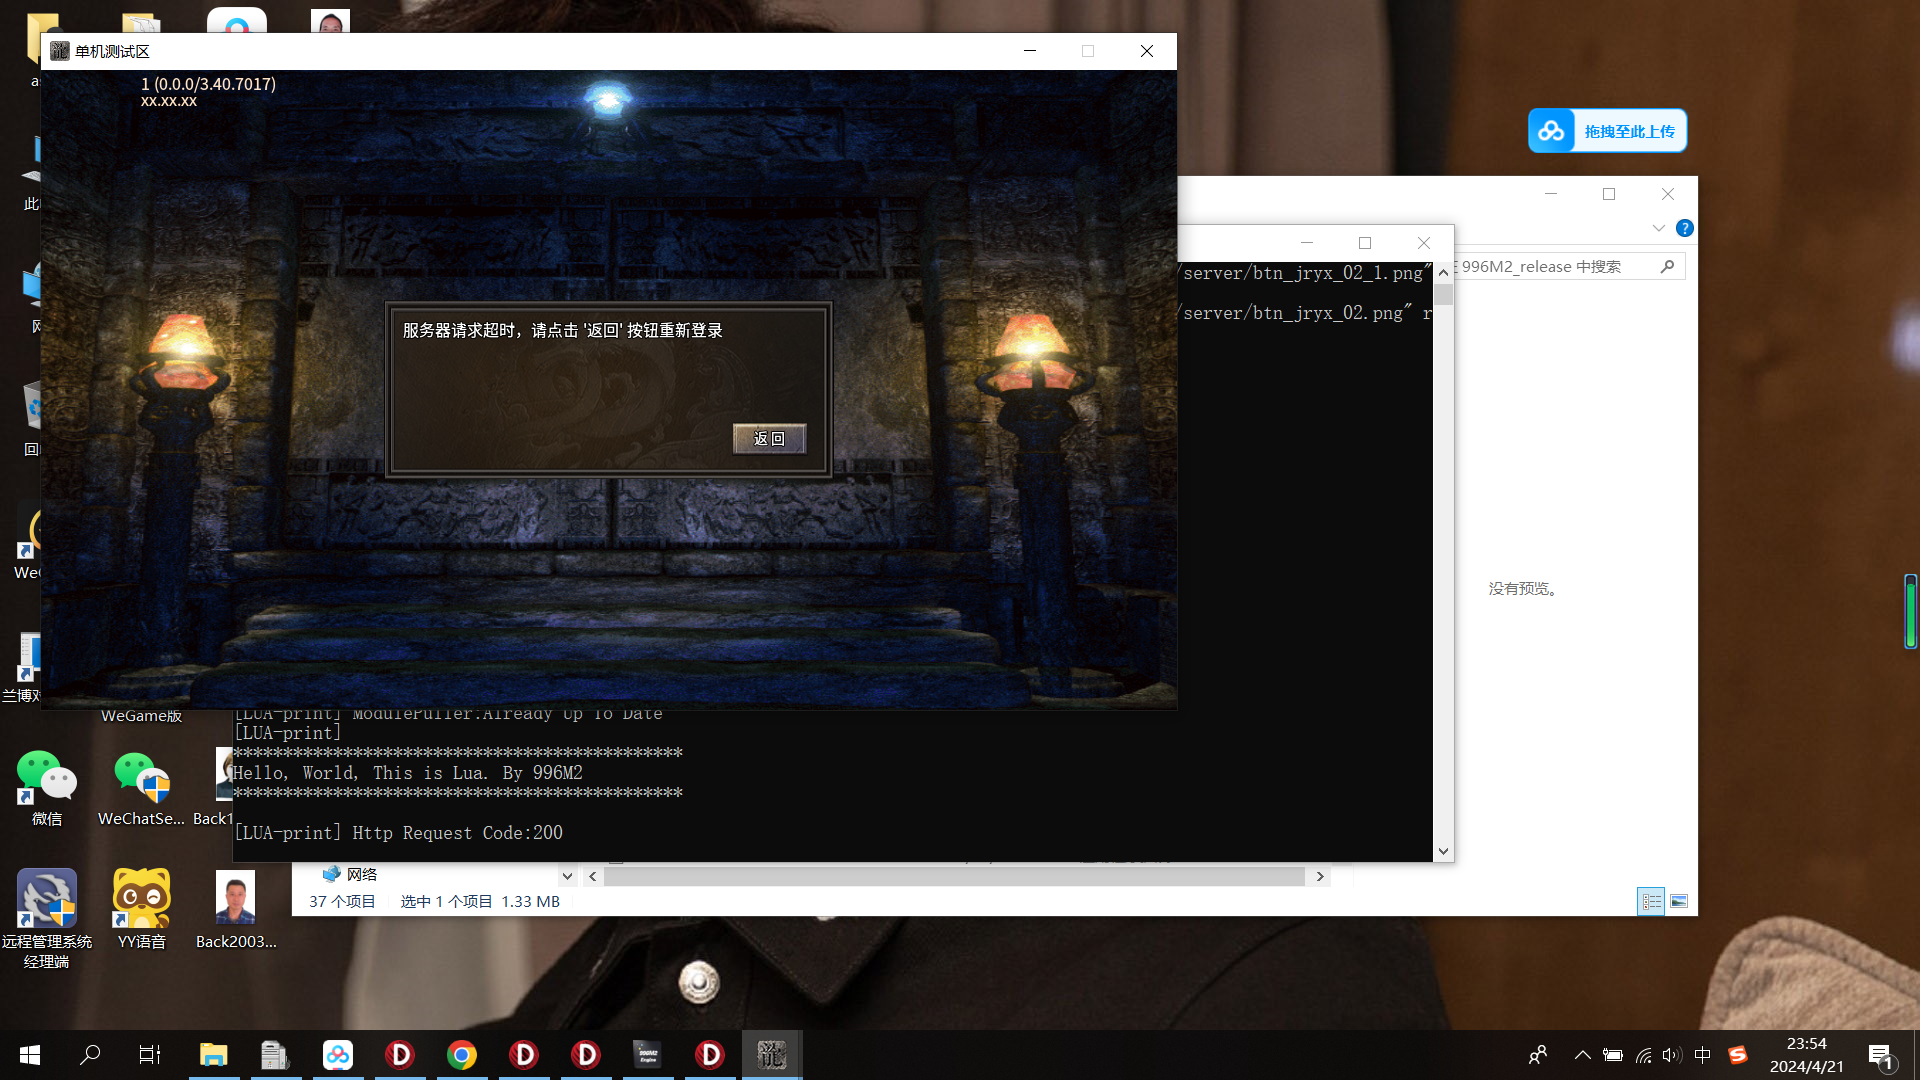Click the volume speaker tray icon

click(1672, 1055)
